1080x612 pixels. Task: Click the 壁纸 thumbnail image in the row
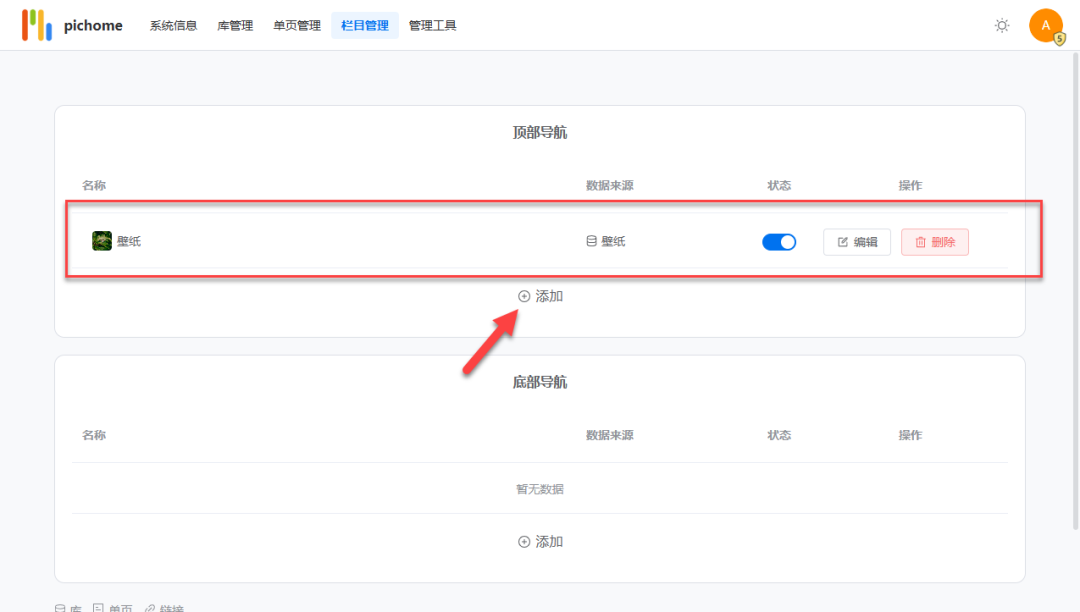click(102, 240)
